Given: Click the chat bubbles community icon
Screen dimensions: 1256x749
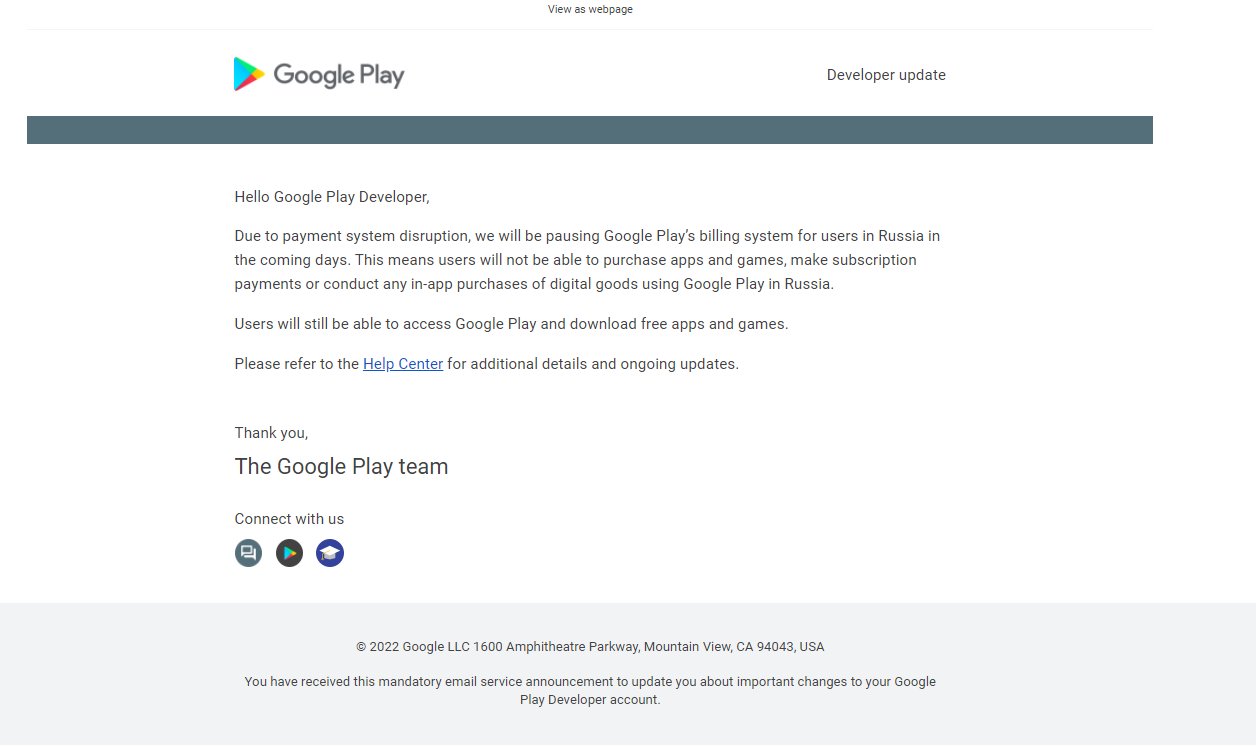Looking at the screenshot, I should (248, 553).
